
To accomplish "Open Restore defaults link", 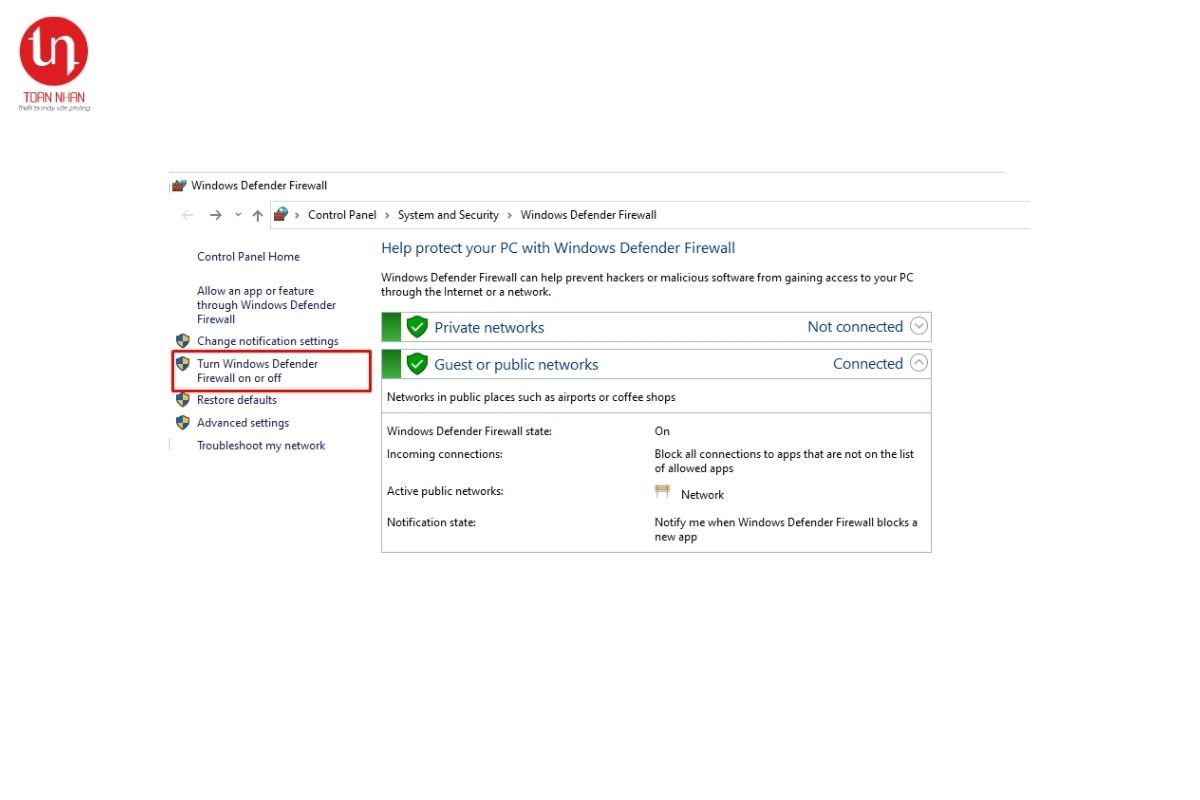I will coord(237,400).
